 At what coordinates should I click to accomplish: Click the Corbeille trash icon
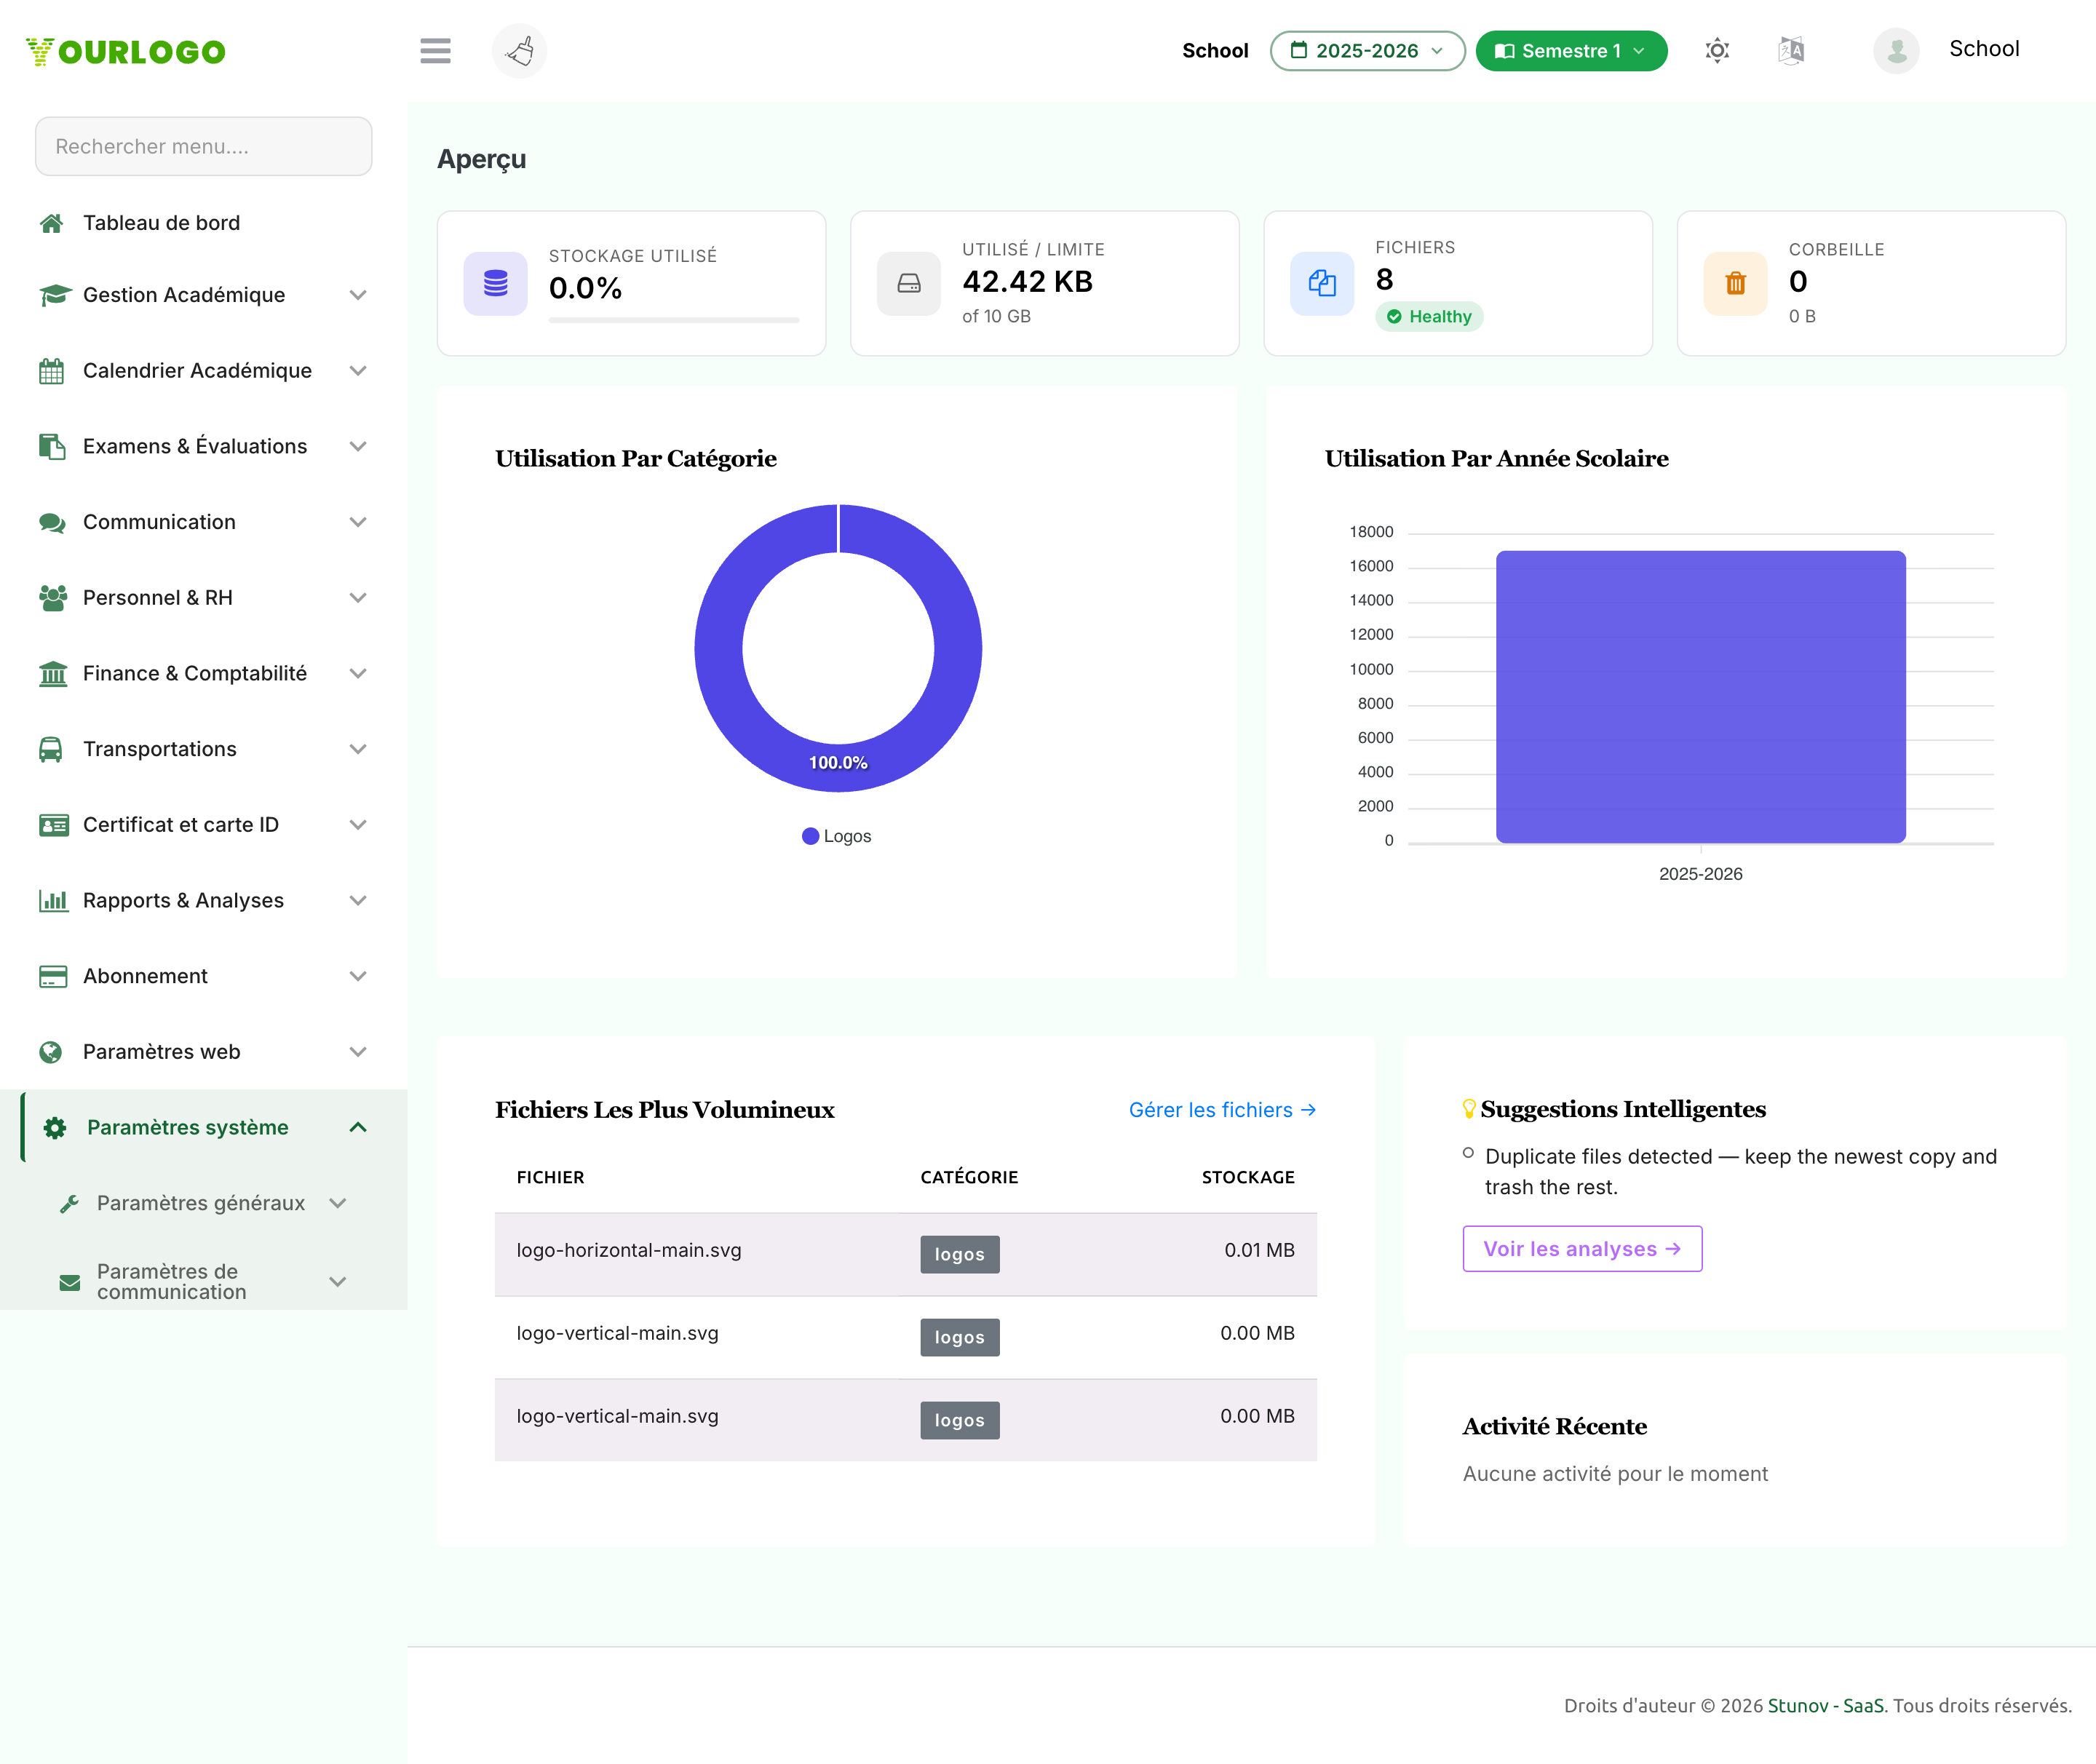(x=1736, y=284)
